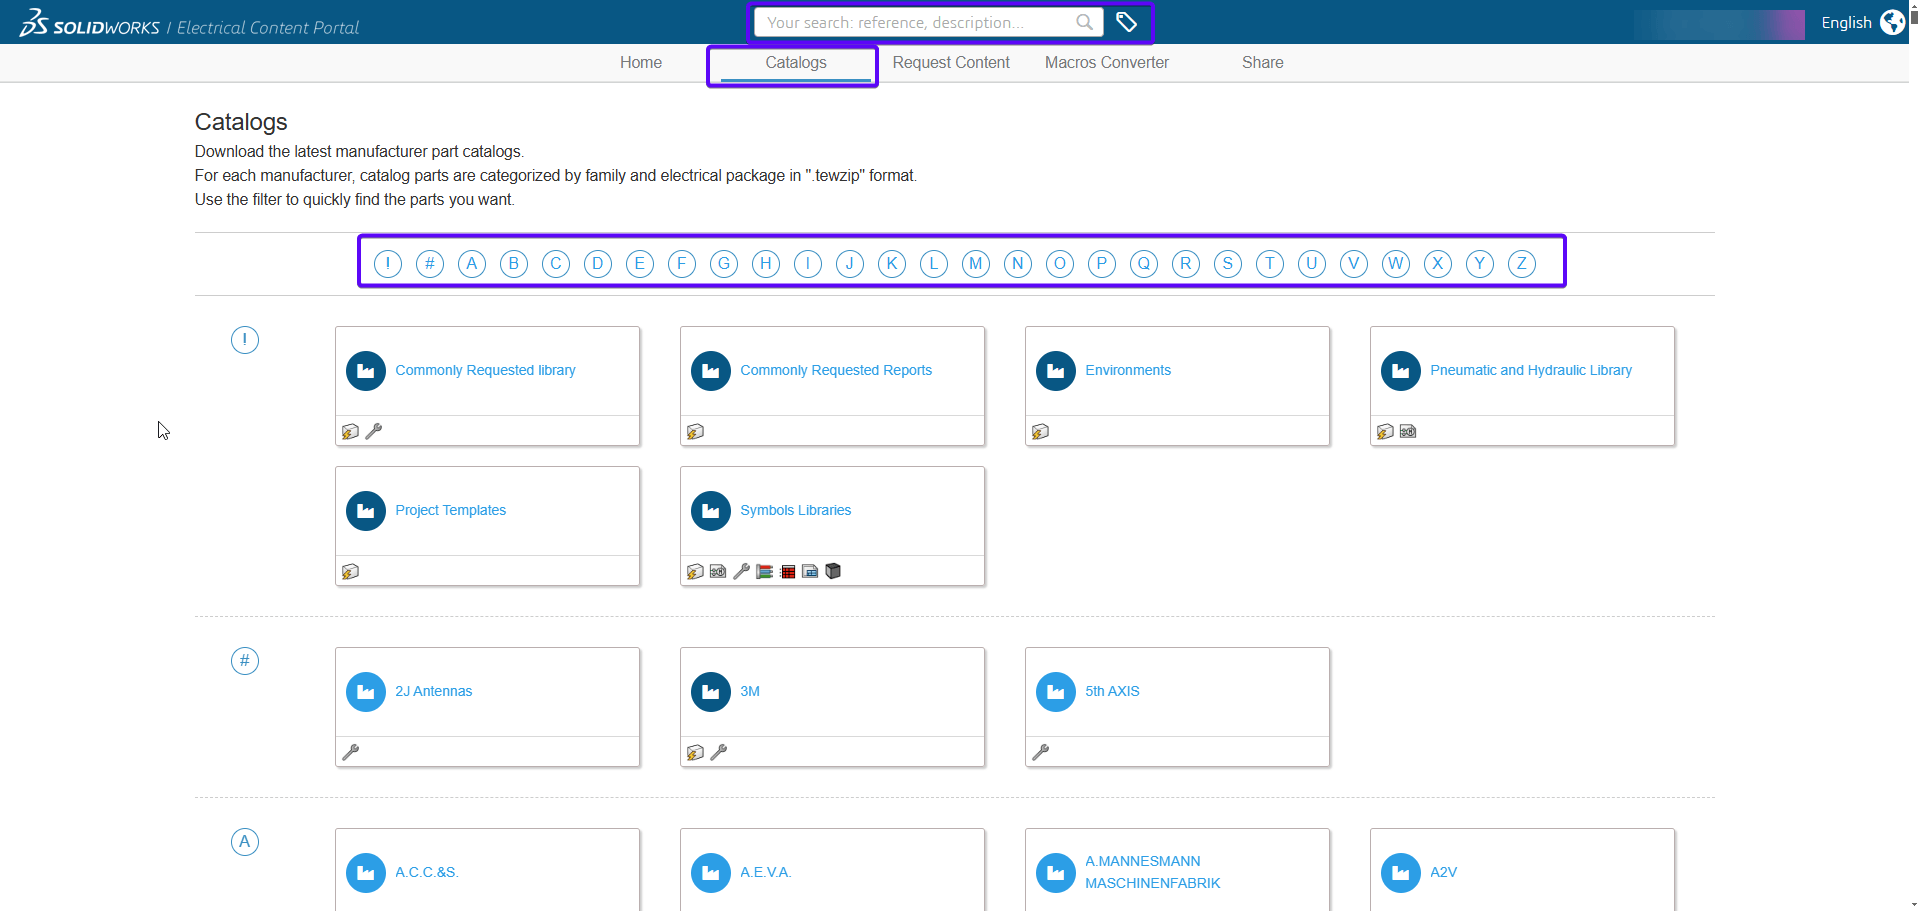Image resolution: width=1920 pixels, height=911 pixels.
Task: Filter catalogs by letter Q
Action: point(1144,264)
